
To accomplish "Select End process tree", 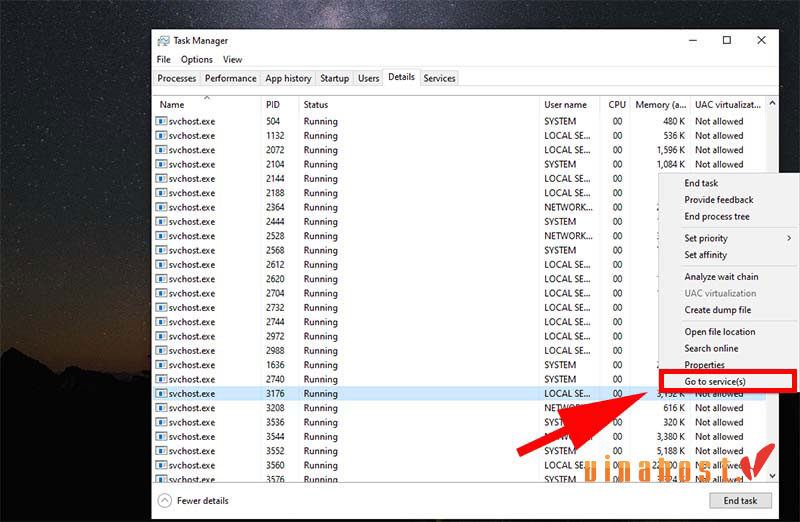I will tap(717, 217).
